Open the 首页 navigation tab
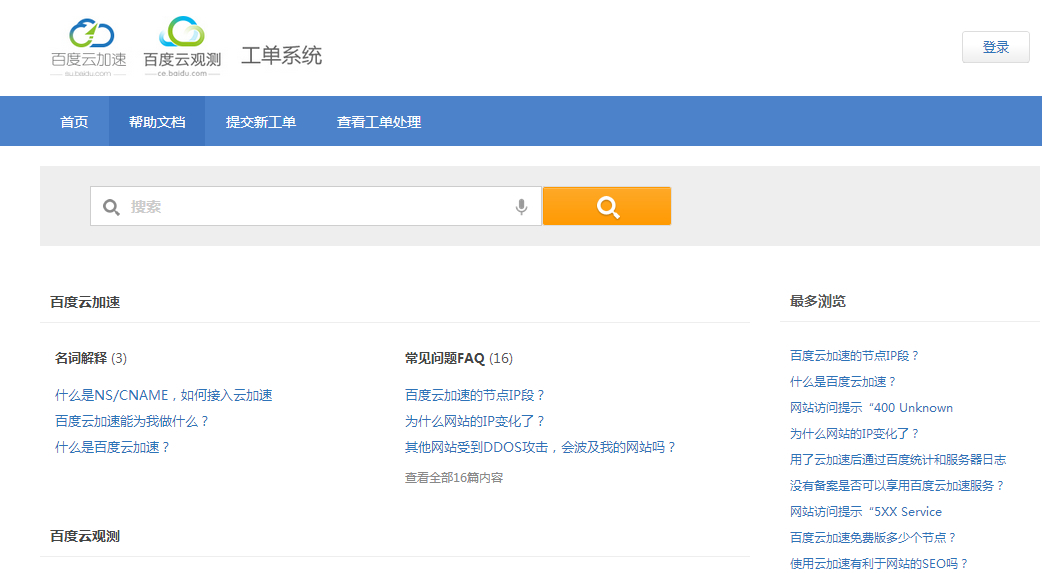Screen dimensions: 1042x573 [x=74, y=122]
